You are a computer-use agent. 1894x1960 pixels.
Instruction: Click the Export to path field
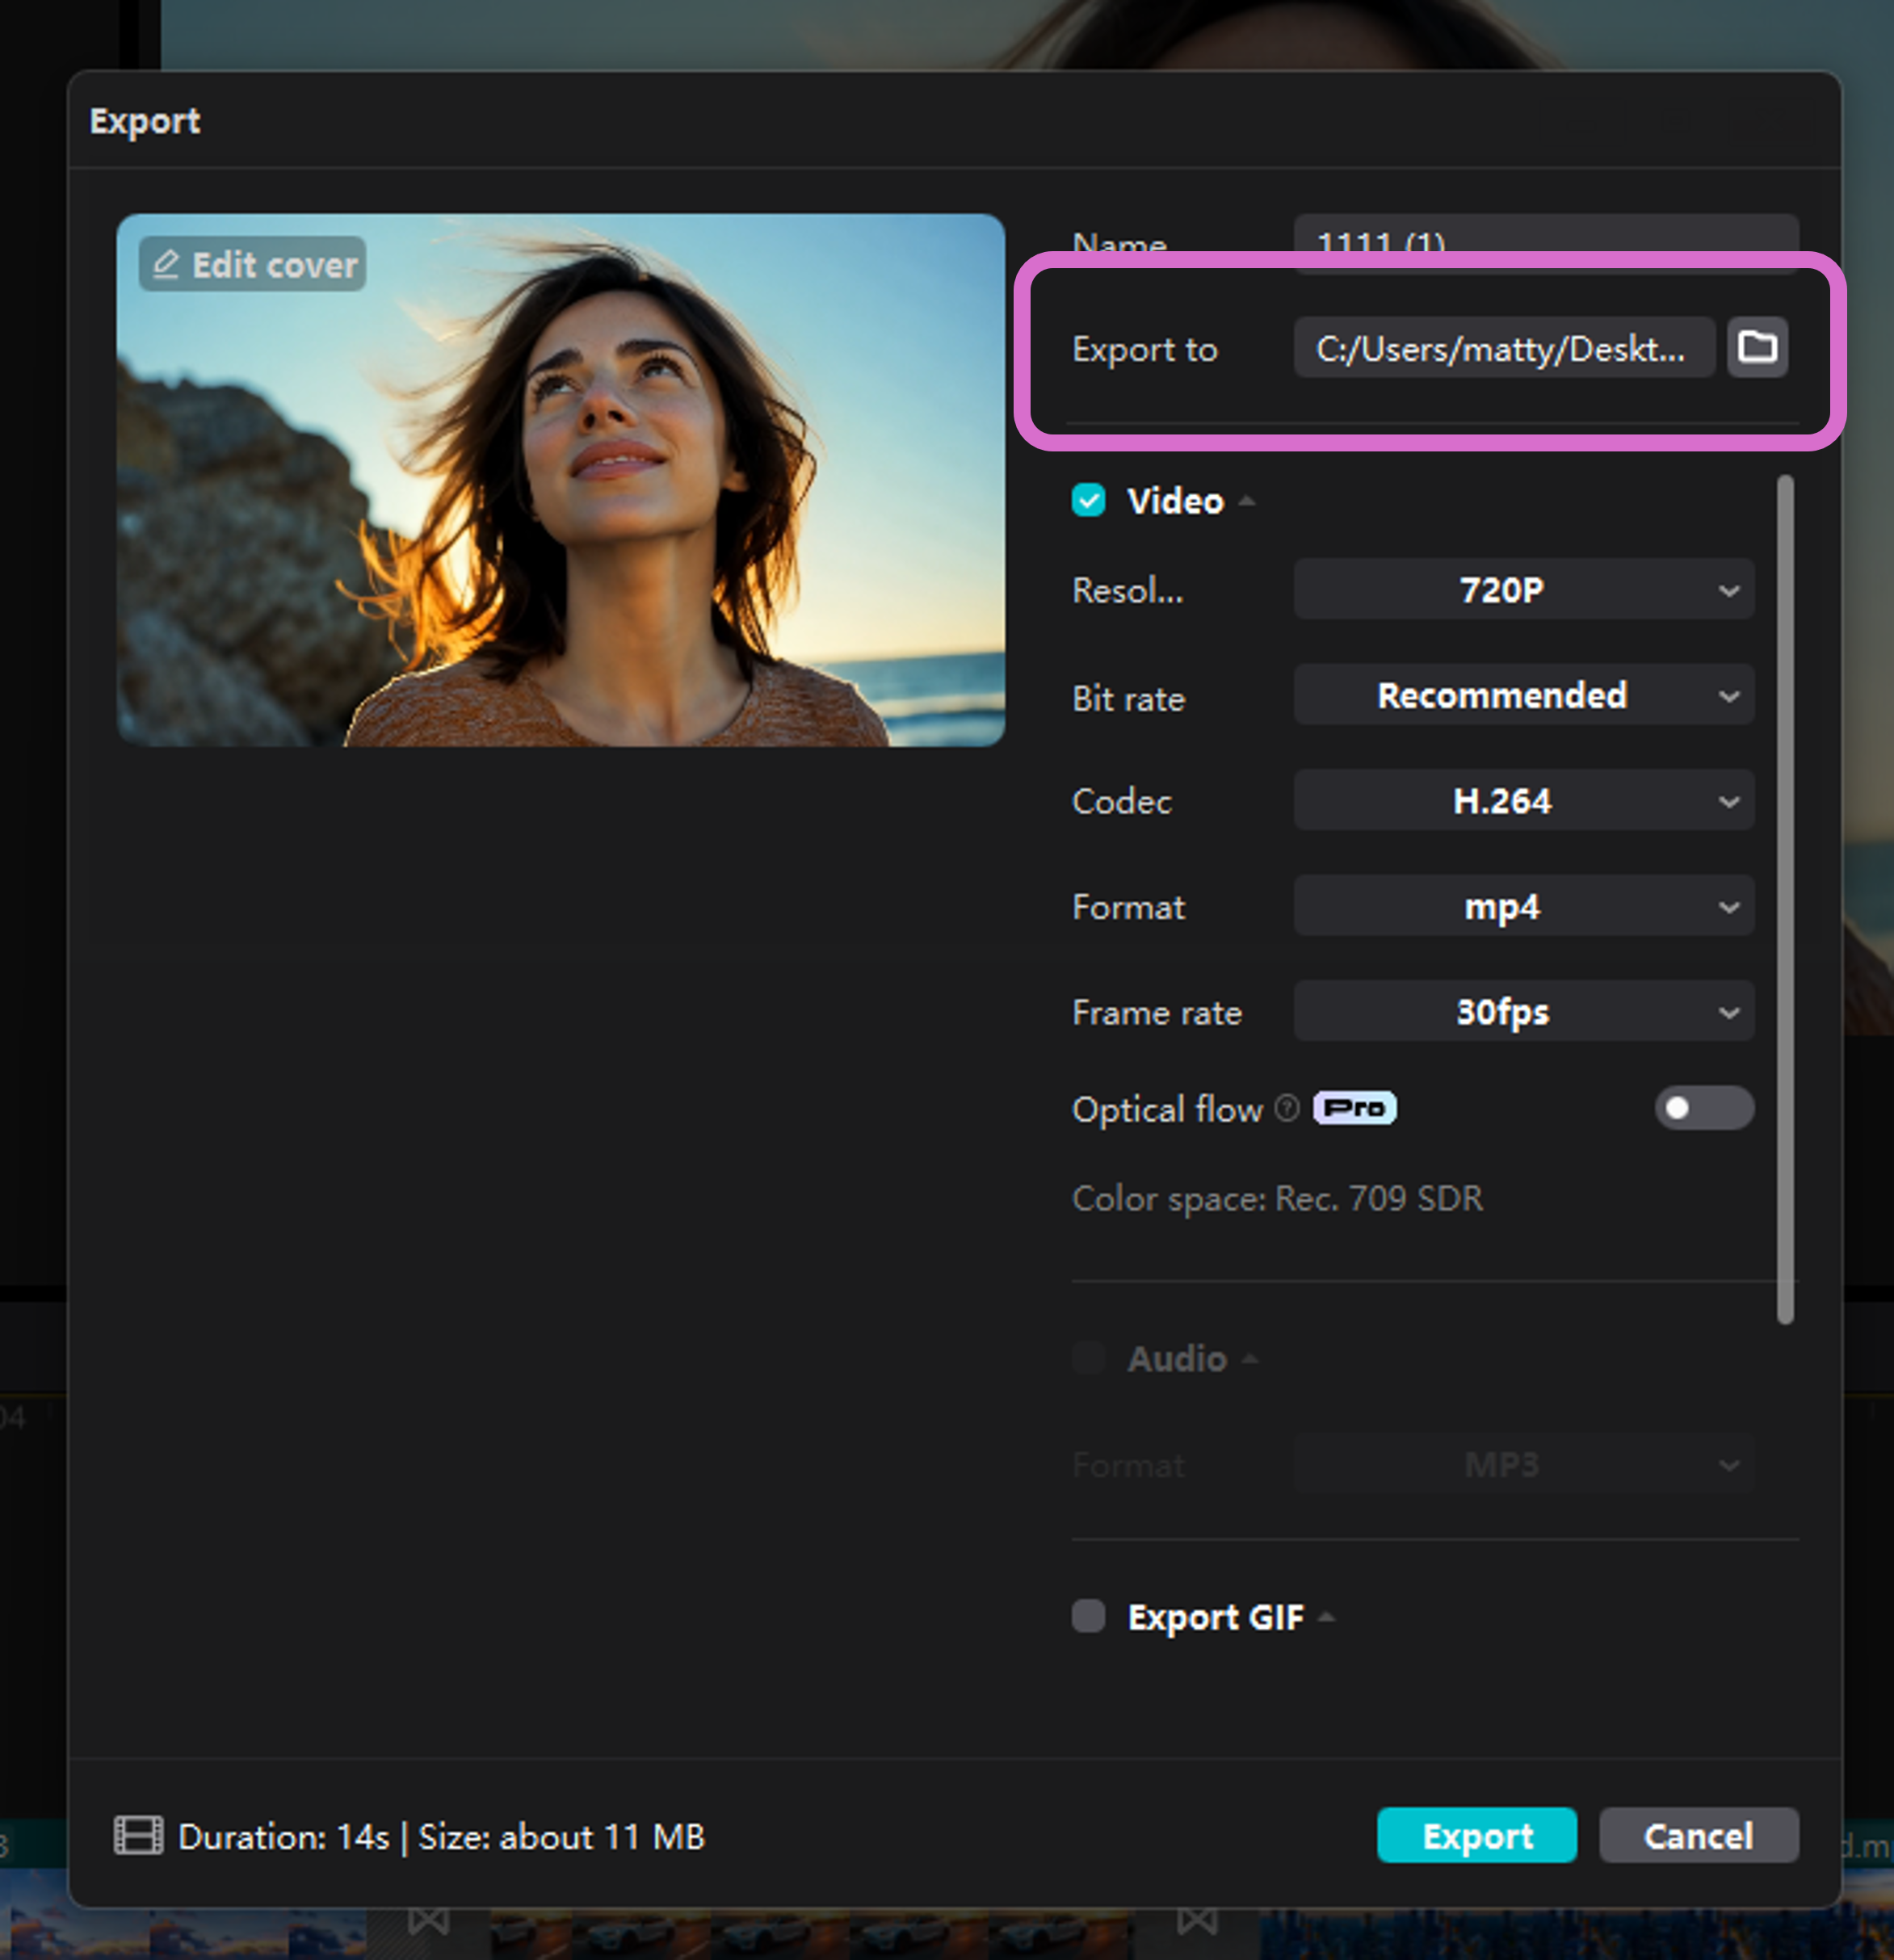[x=1503, y=348]
